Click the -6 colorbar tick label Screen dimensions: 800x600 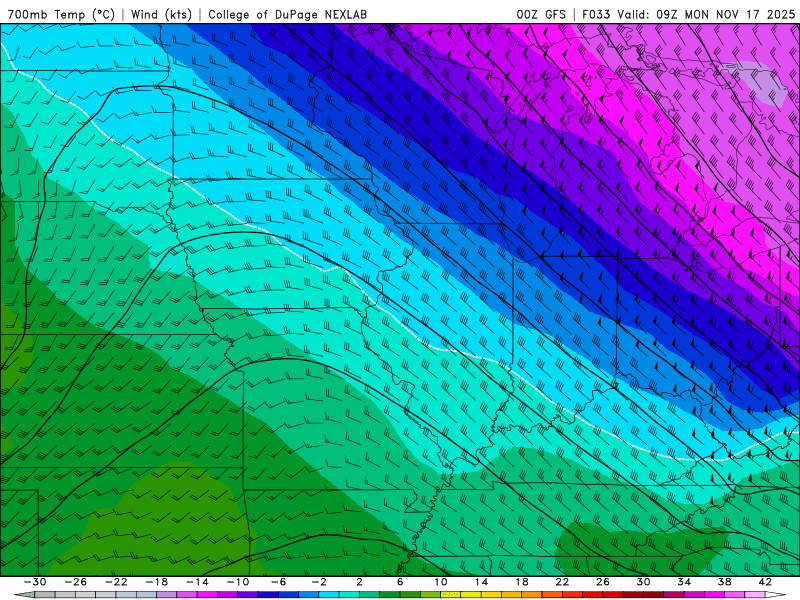tap(278, 582)
